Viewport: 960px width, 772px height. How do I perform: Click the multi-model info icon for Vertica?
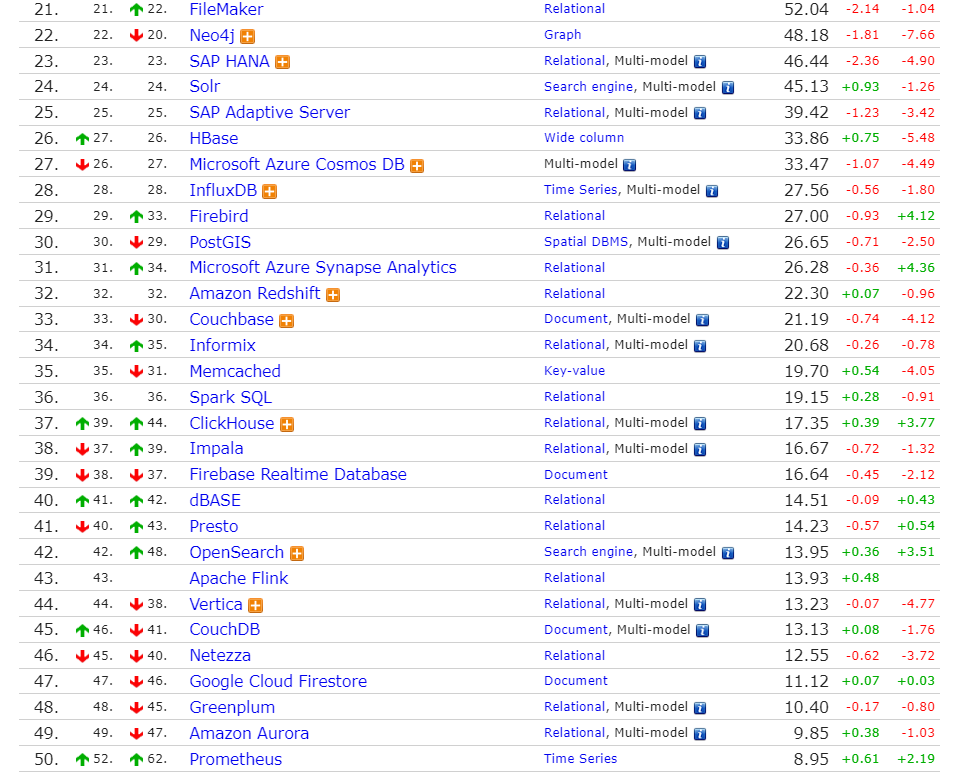pos(700,605)
